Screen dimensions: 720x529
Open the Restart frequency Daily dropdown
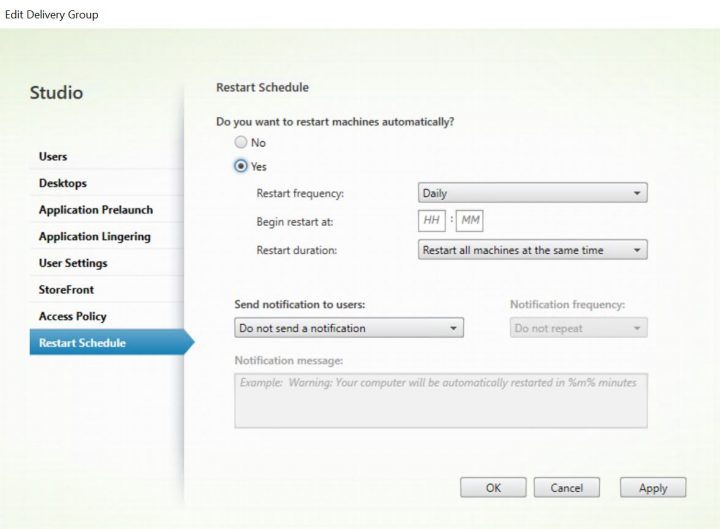532,193
